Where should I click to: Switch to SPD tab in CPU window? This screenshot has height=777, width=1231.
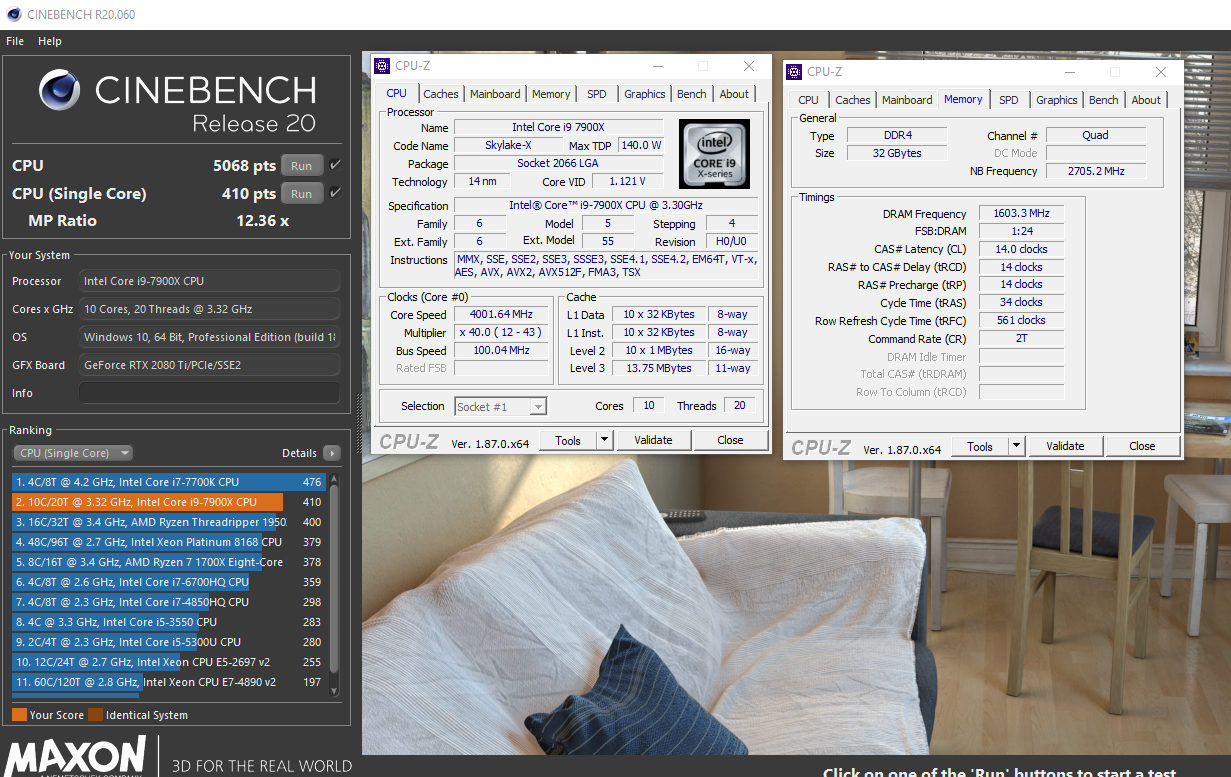597,94
